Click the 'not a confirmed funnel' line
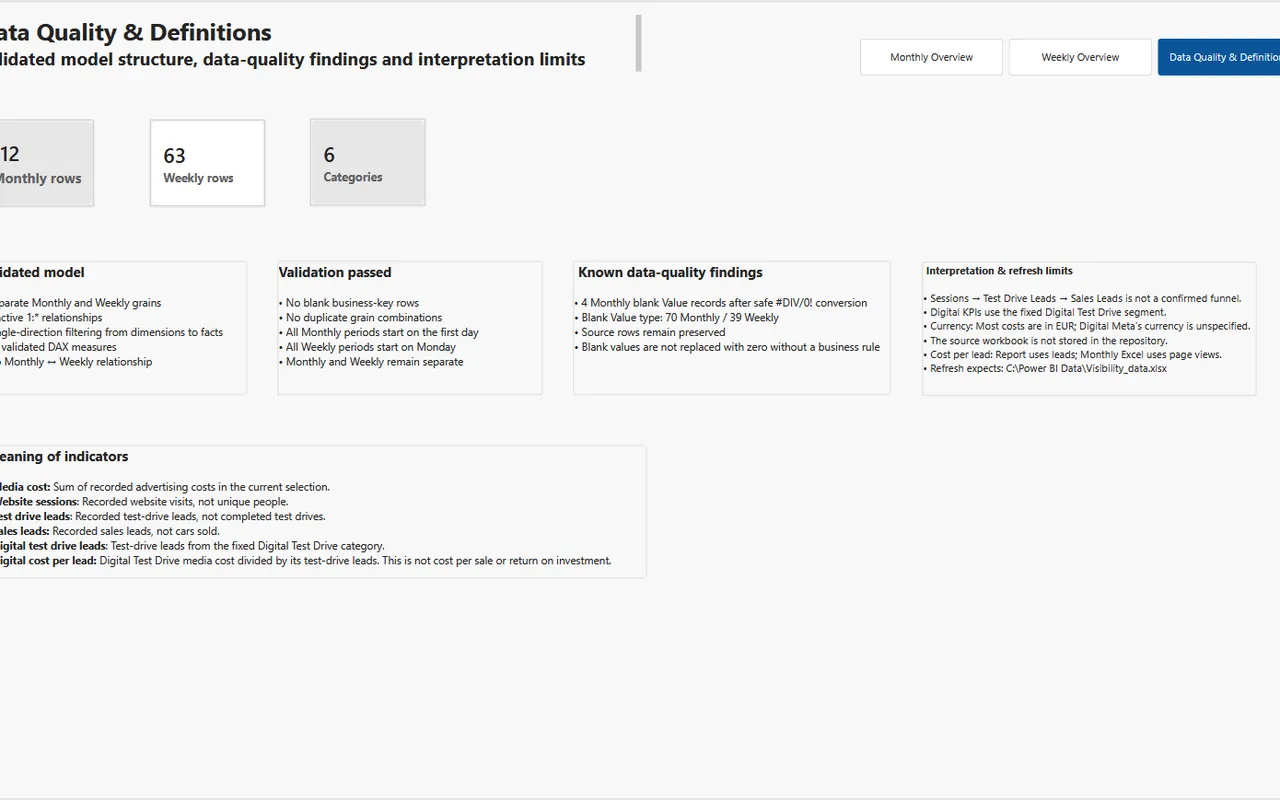 (x=1082, y=298)
